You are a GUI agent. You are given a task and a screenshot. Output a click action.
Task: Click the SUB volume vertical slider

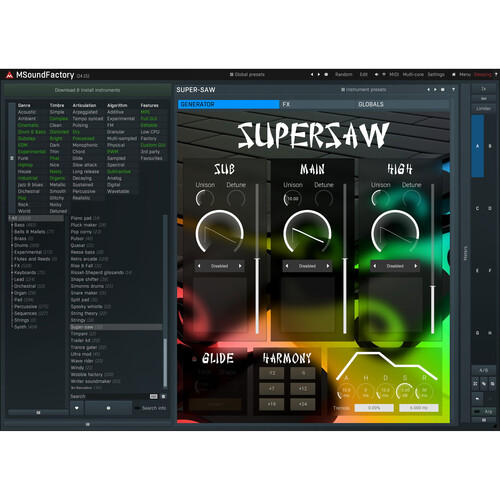257,258
